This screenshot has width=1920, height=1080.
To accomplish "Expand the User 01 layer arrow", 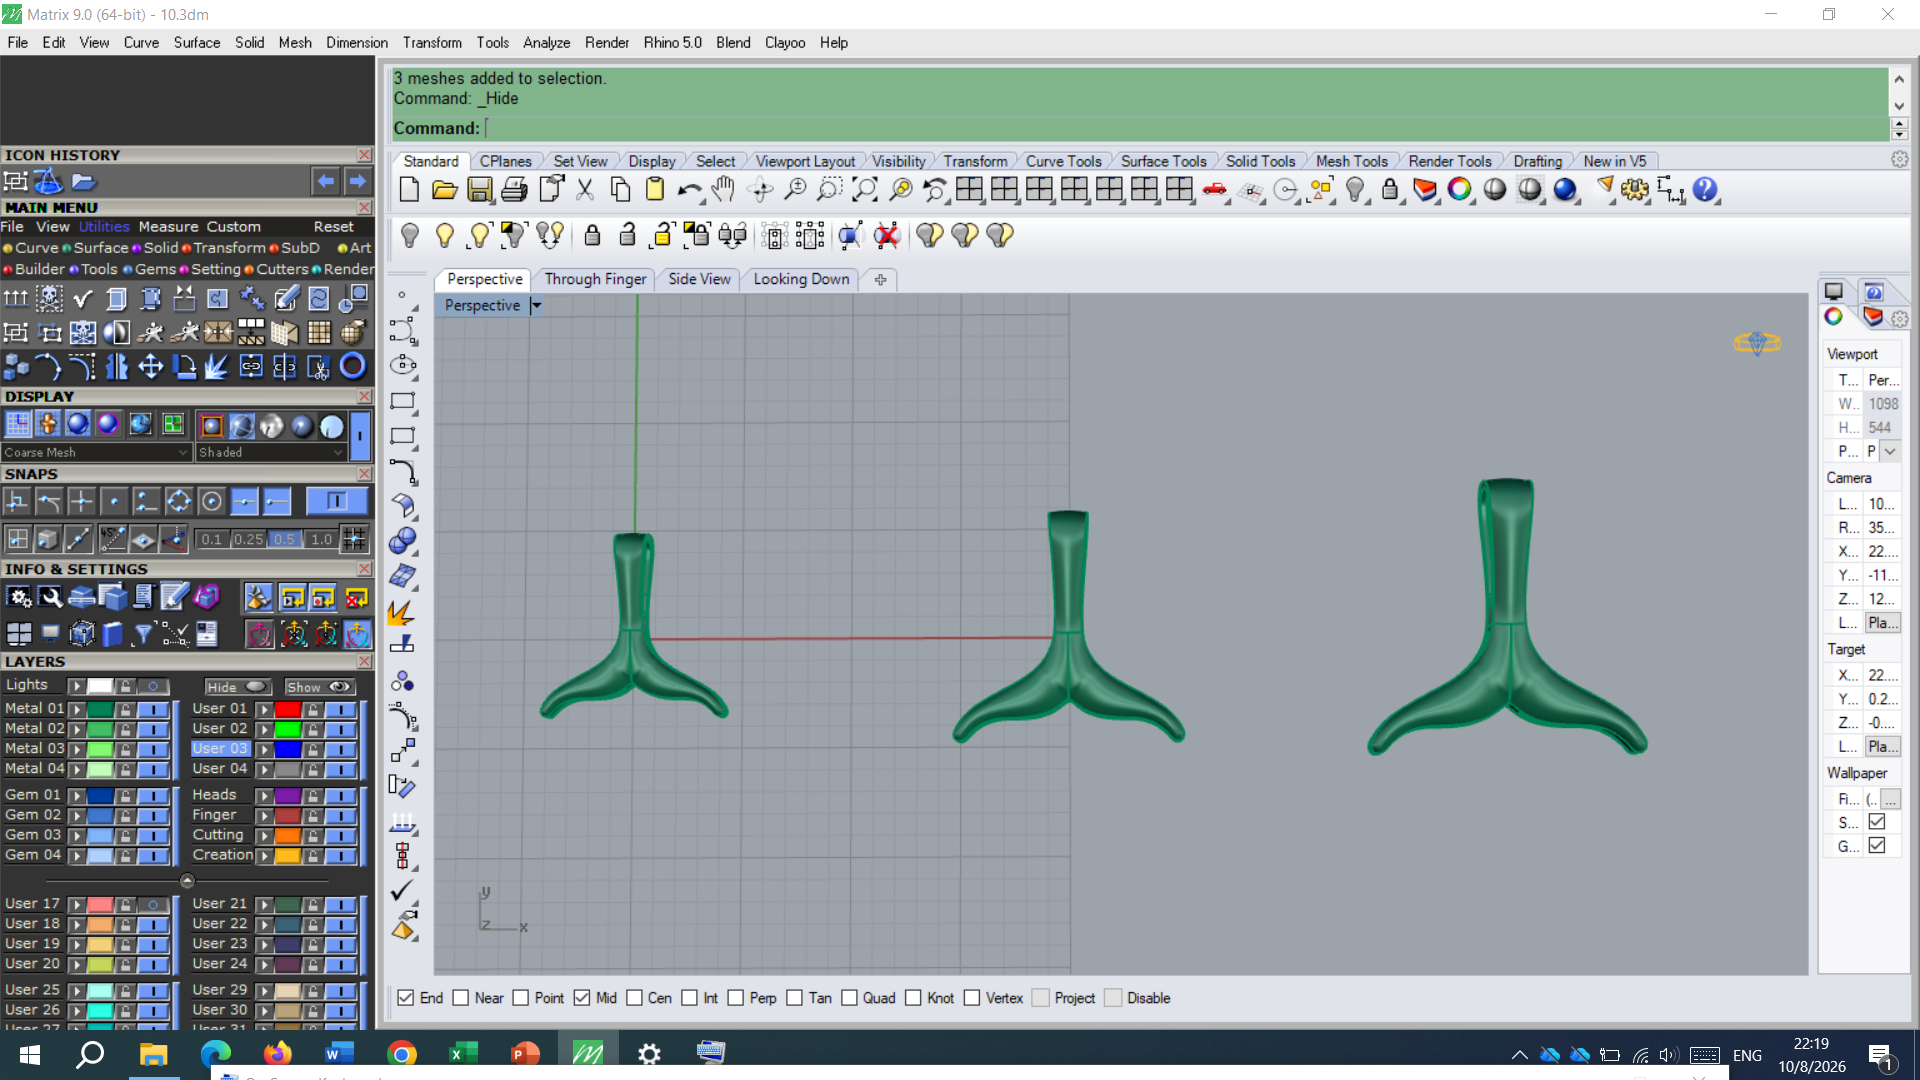I will click(264, 709).
